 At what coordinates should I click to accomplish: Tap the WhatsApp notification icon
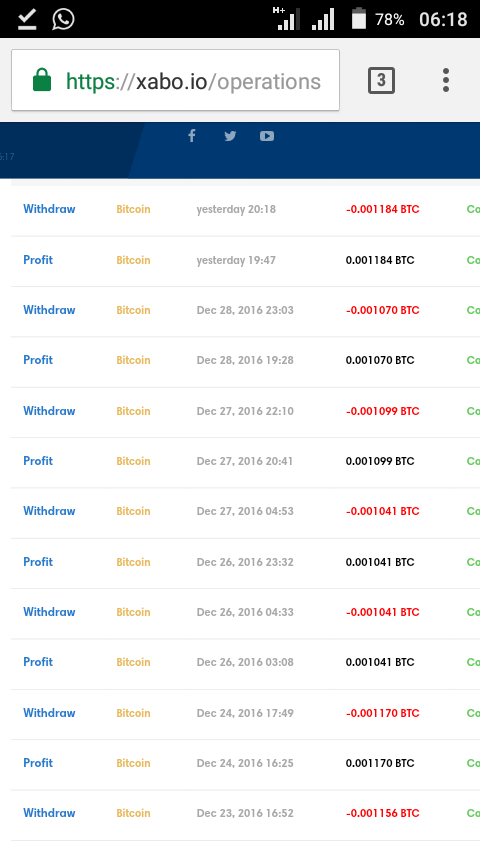tap(63, 19)
